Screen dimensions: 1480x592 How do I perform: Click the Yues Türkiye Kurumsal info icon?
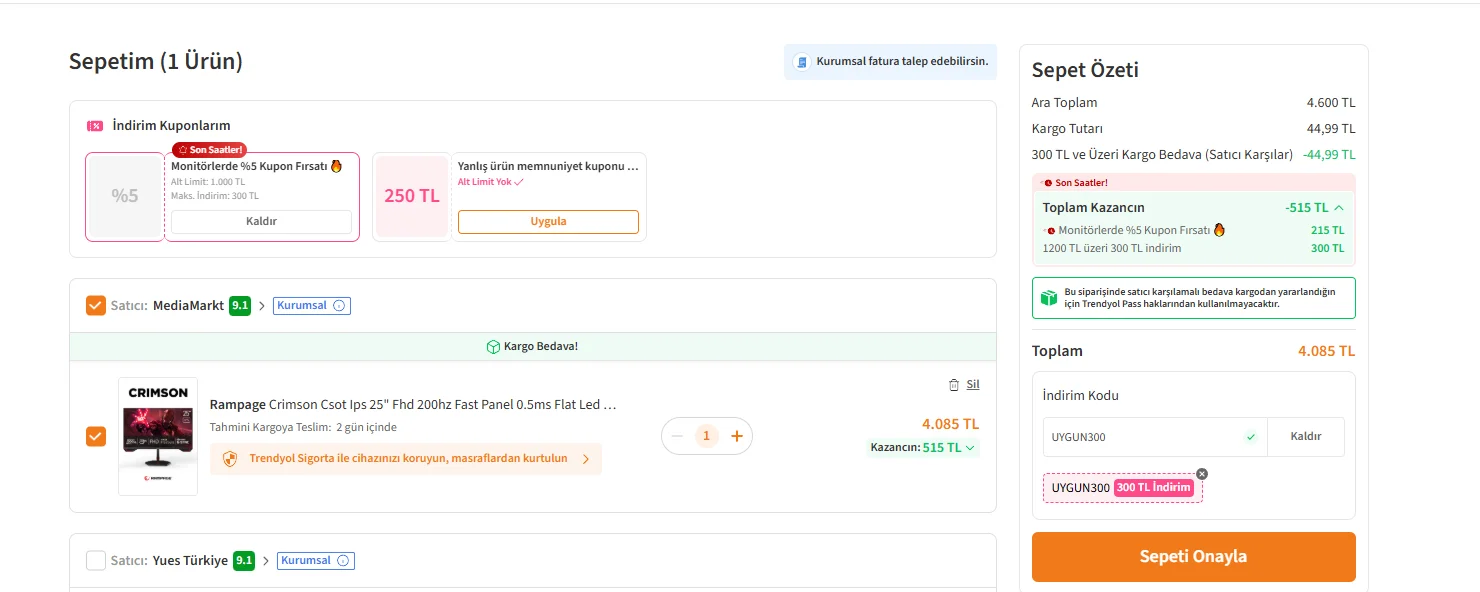(x=343, y=561)
